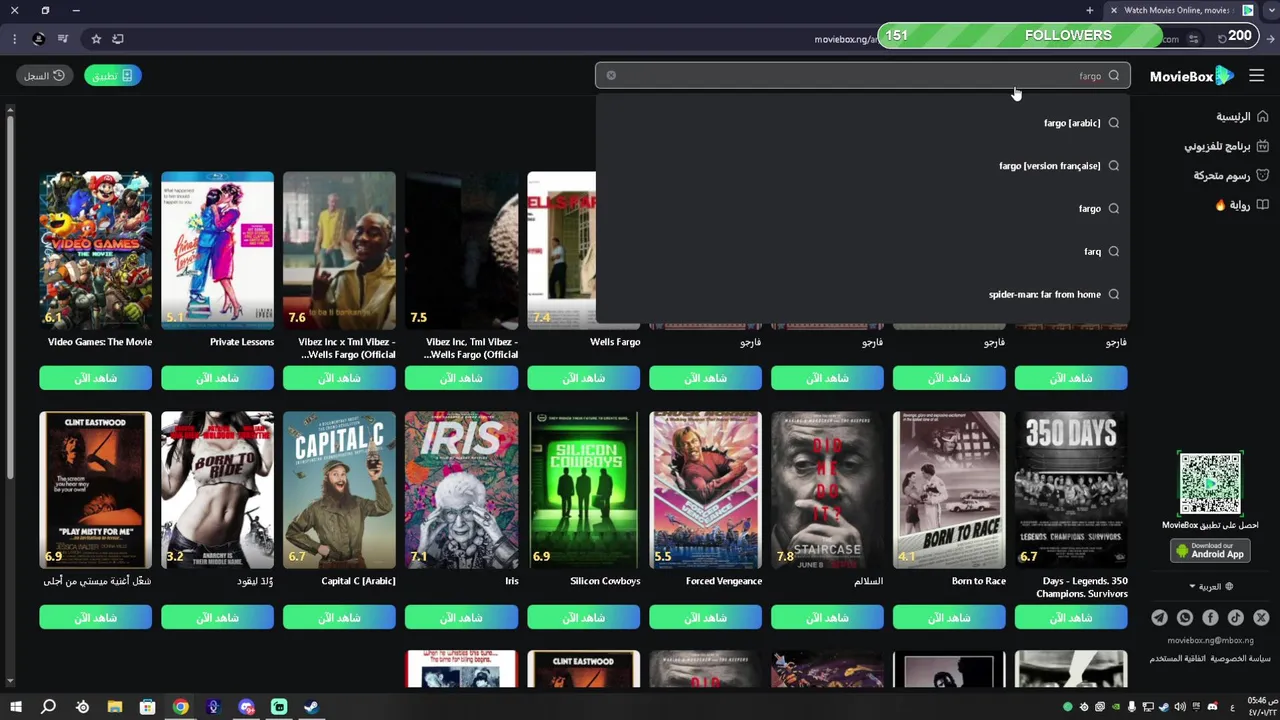Image resolution: width=1280 pixels, height=720 pixels.
Task: Open the برنامج تلفزيوني TV shows section
Action: pos(1226,146)
